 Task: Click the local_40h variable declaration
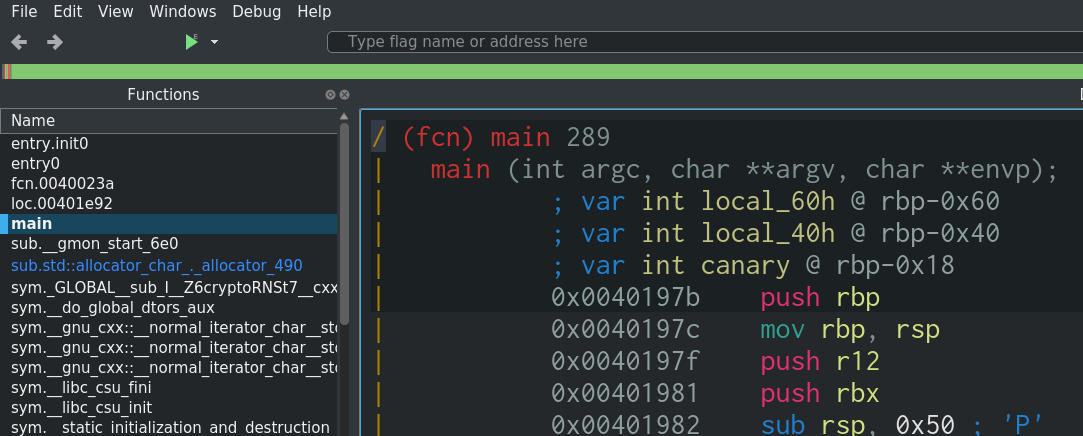pyautogui.click(x=776, y=234)
